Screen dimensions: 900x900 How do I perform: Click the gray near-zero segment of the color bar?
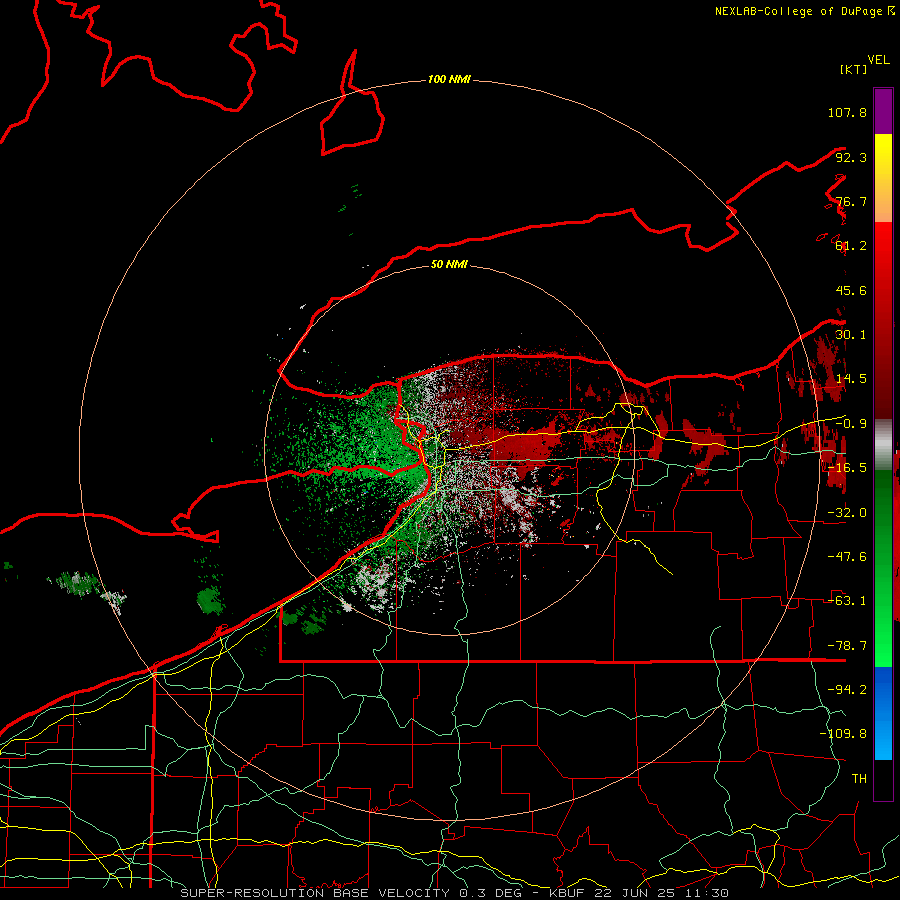(x=883, y=444)
